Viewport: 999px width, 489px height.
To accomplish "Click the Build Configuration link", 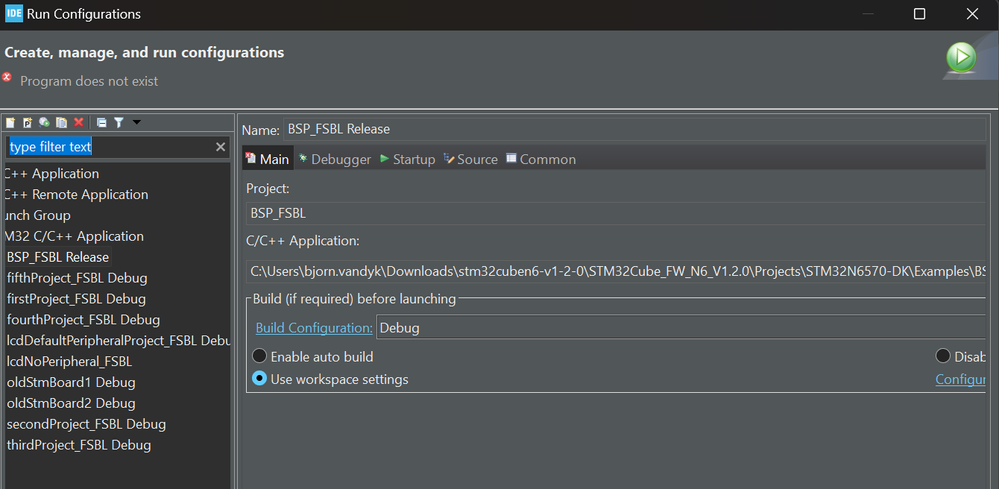I will [x=314, y=327].
